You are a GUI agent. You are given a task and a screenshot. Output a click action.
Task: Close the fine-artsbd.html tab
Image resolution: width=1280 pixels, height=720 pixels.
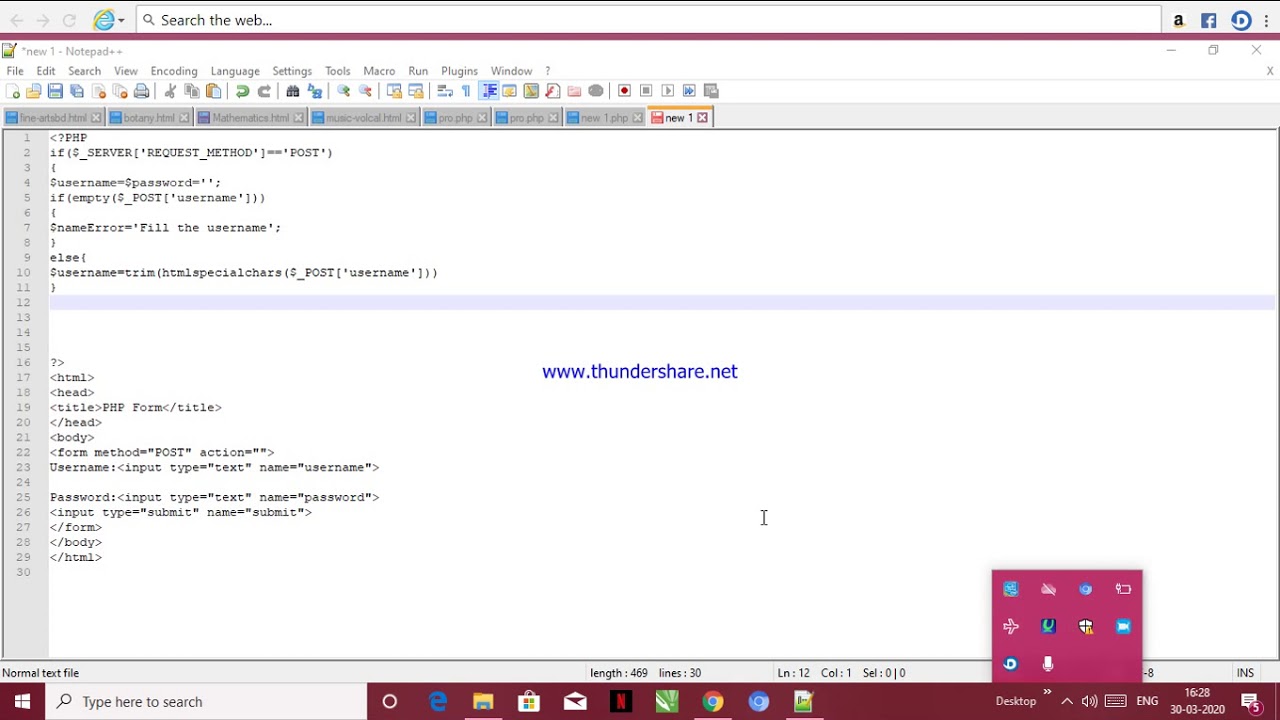96,118
